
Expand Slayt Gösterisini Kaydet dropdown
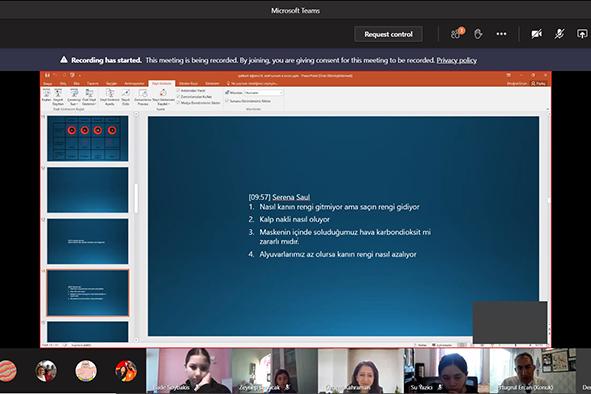pyautogui.click(x=163, y=97)
